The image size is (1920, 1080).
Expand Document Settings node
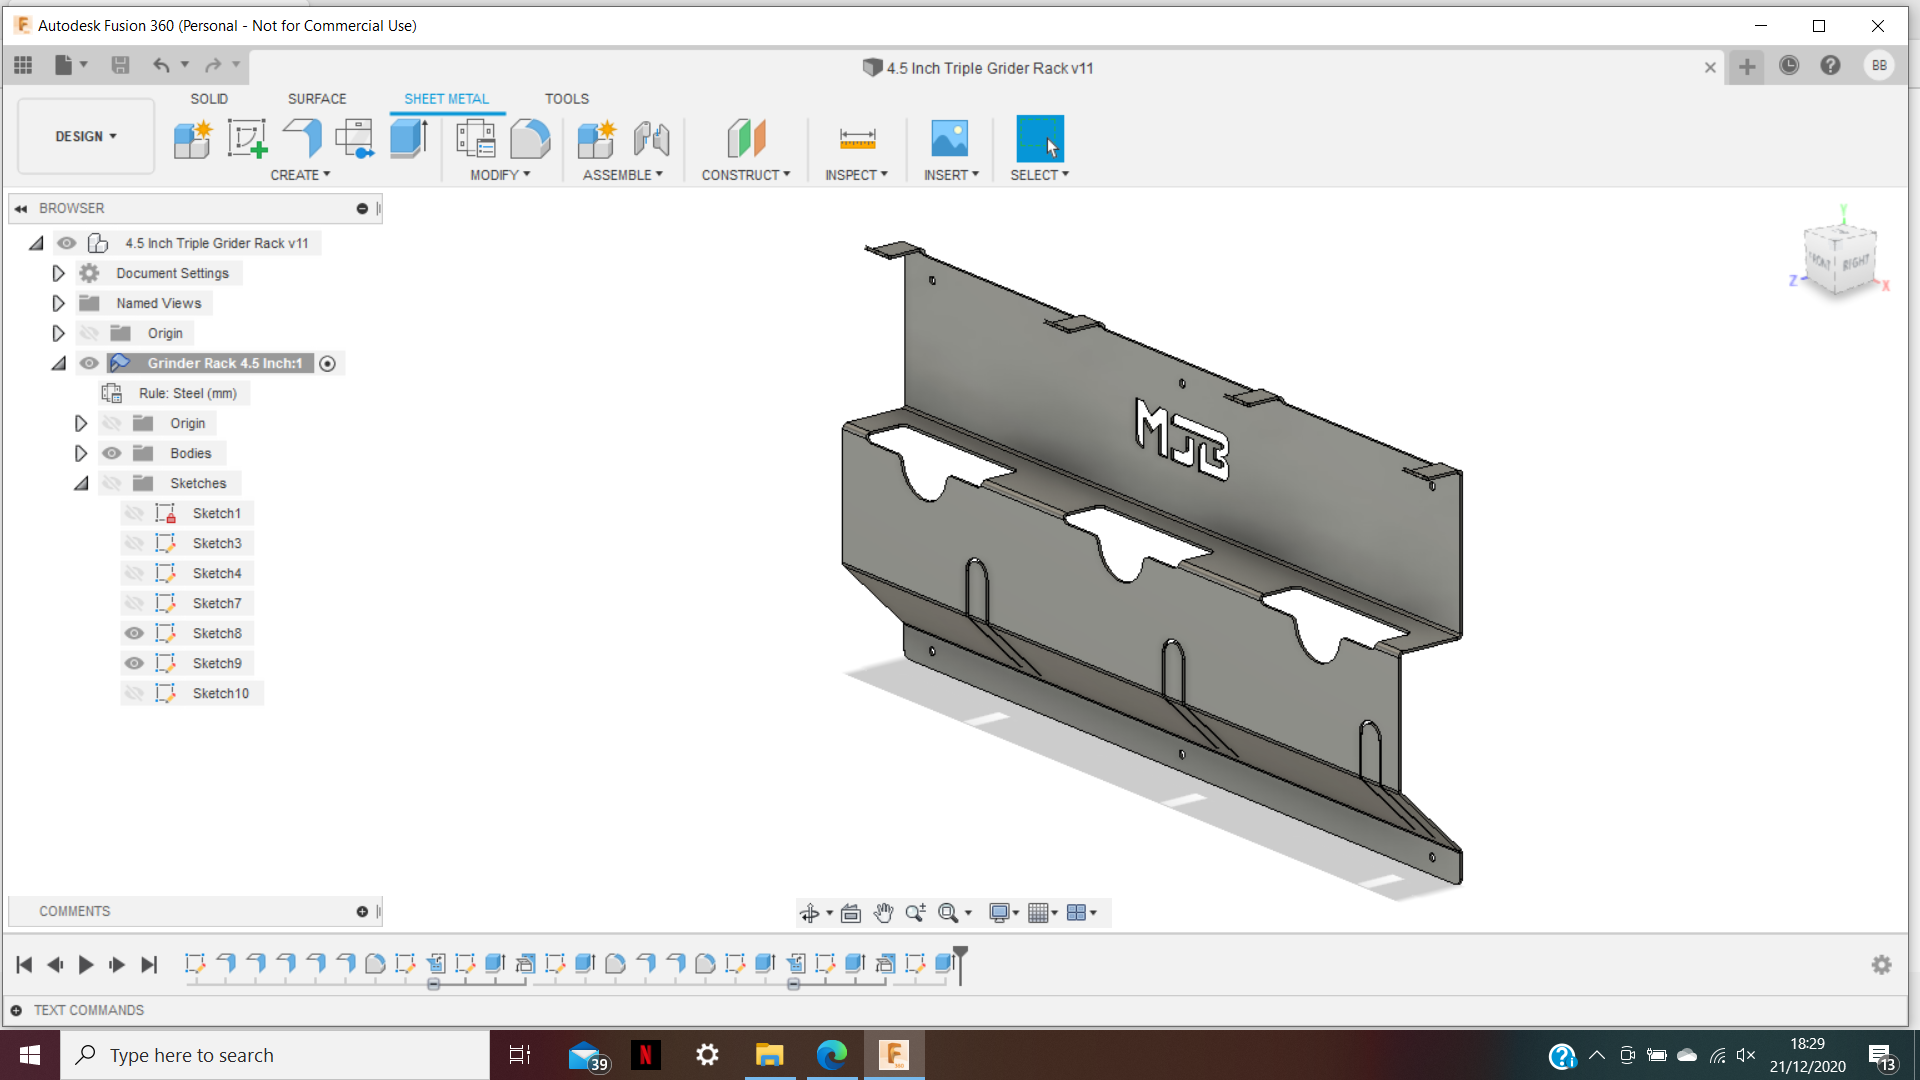58,273
